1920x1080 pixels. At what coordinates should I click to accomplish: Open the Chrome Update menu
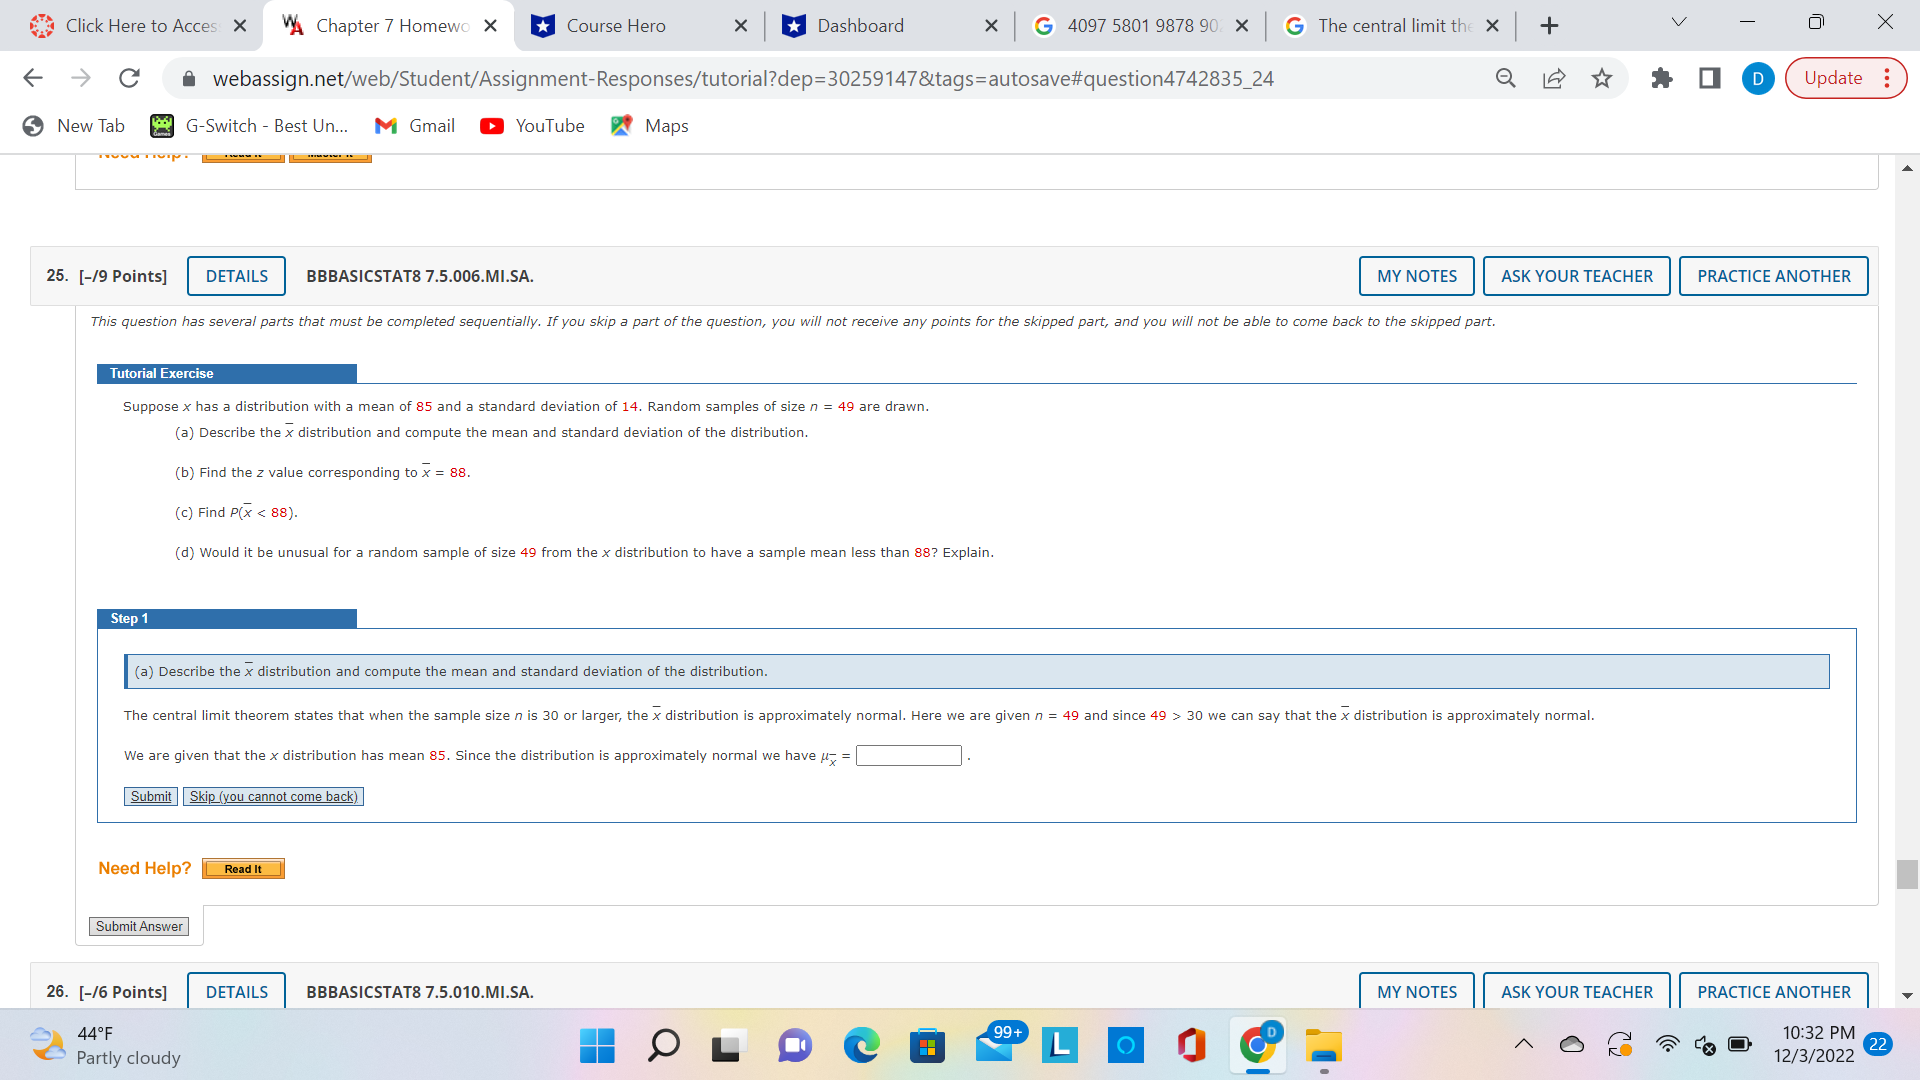(x=1846, y=78)
